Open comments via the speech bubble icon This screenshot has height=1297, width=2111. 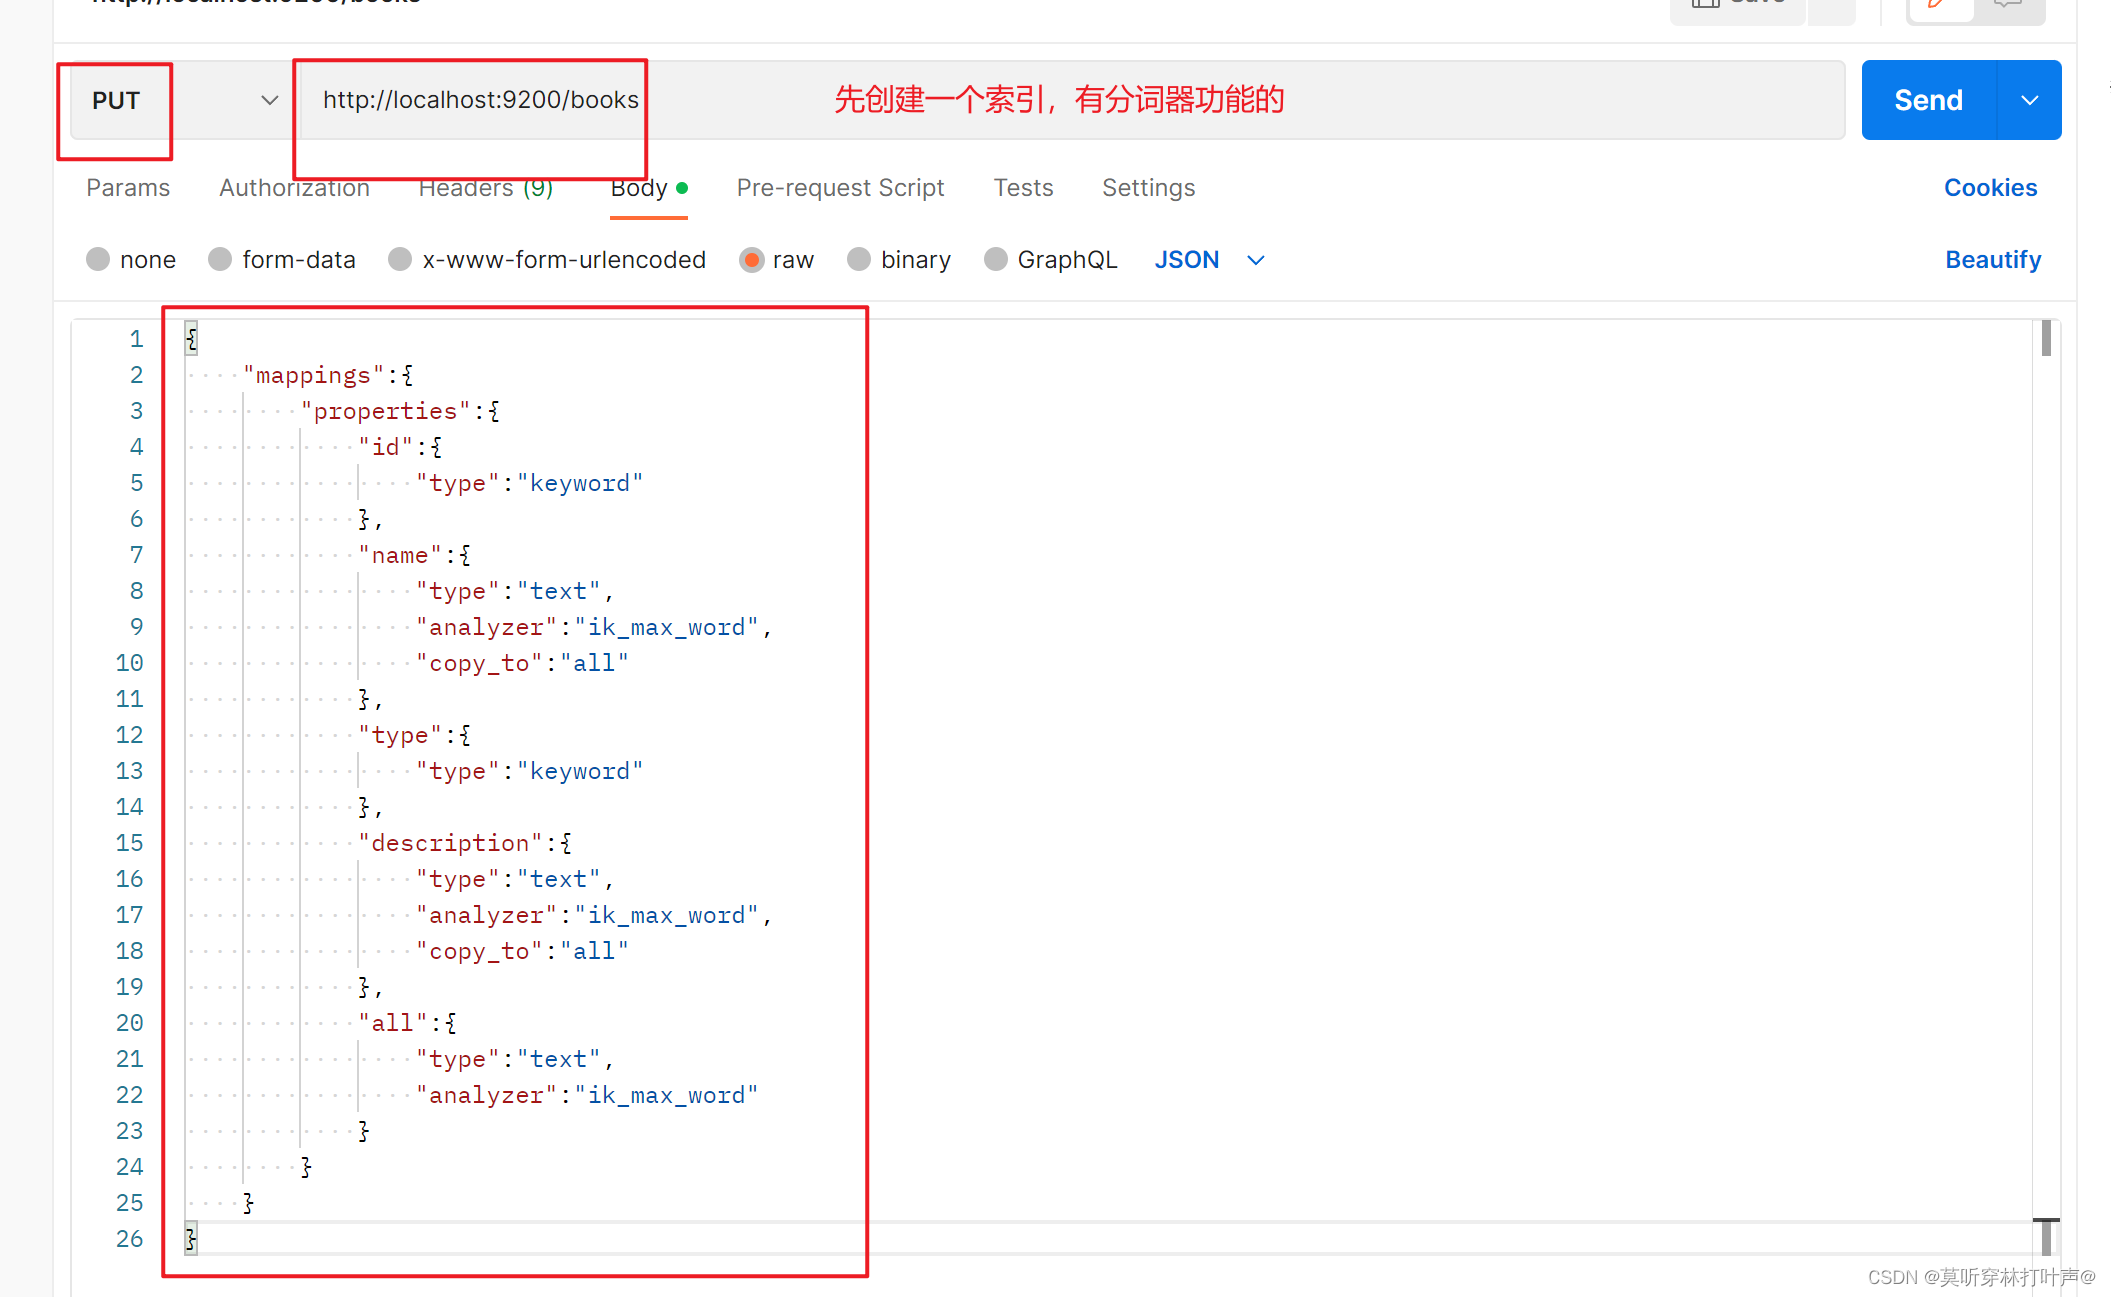[2007, 6]
